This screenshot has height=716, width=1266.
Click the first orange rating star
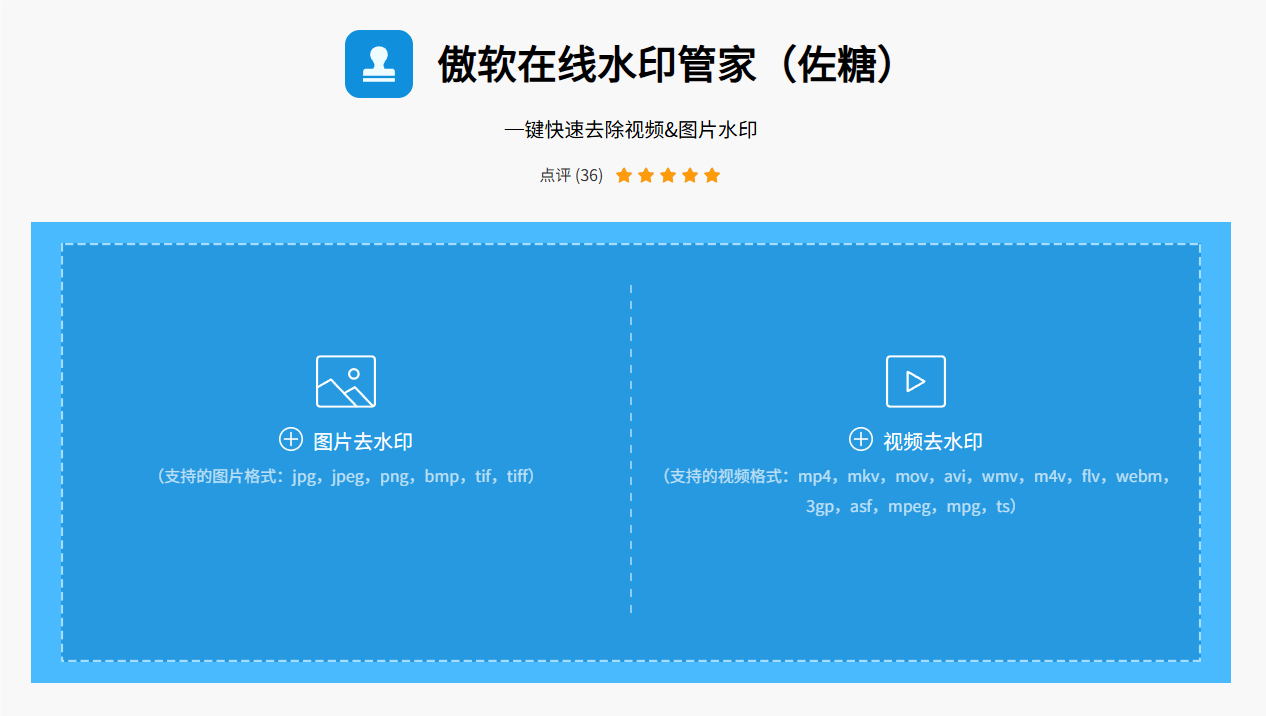(624, 174)
